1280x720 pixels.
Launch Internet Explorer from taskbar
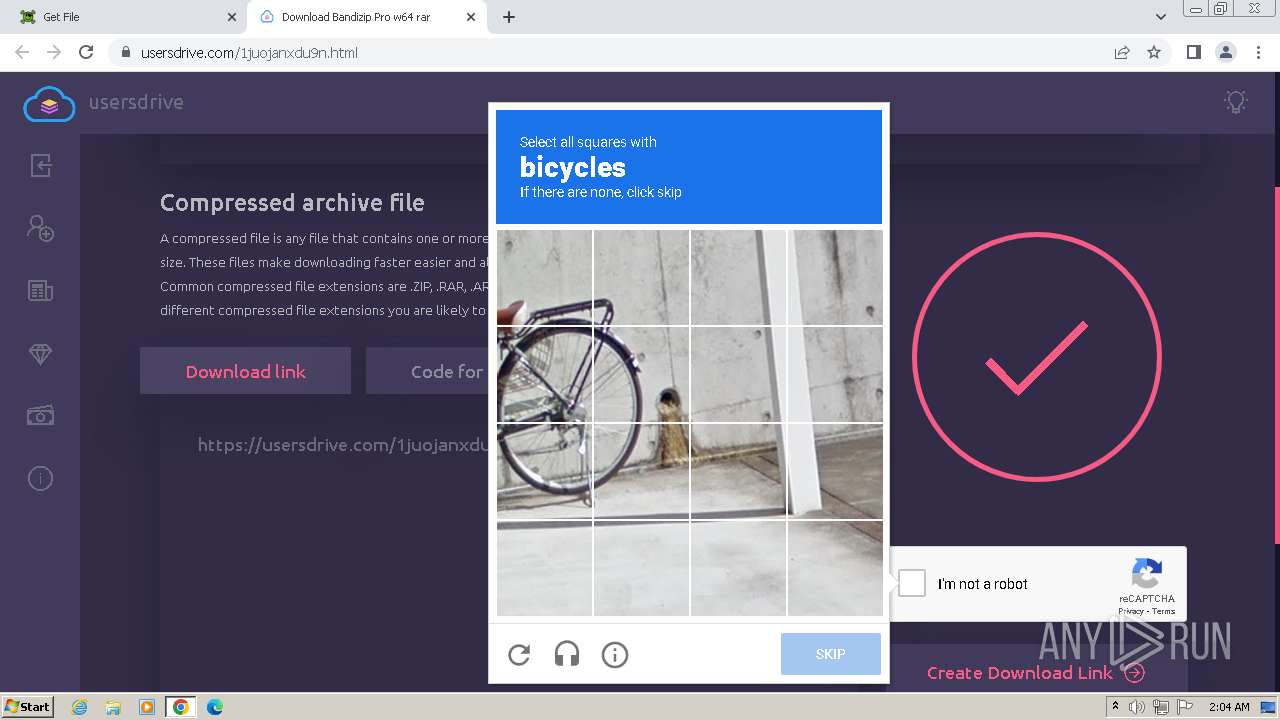(79, 707)
